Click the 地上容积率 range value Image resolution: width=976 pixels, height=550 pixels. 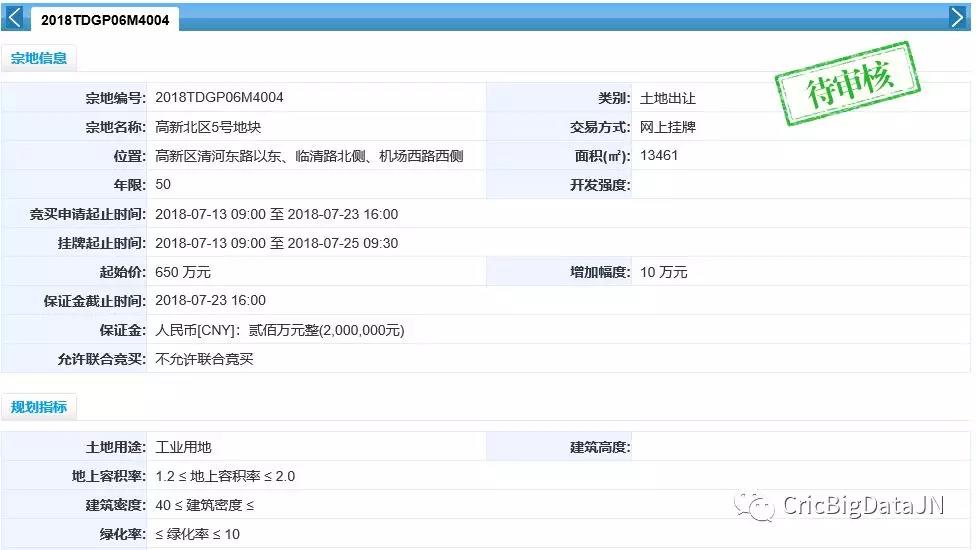tap(225, 476)
